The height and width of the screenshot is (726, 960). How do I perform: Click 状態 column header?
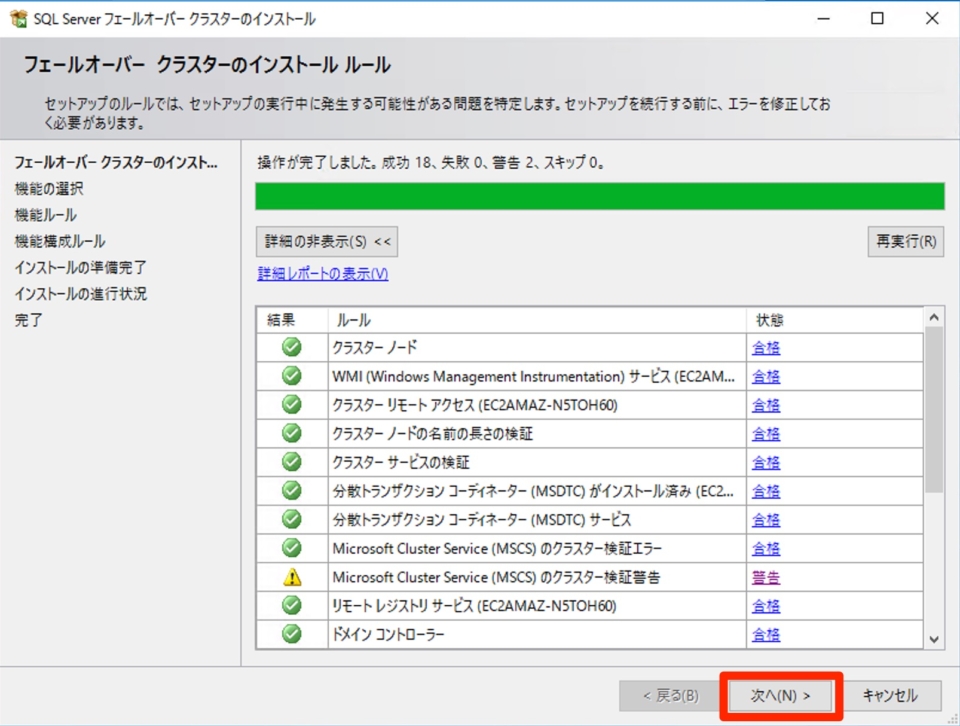[x=835, y=320]
